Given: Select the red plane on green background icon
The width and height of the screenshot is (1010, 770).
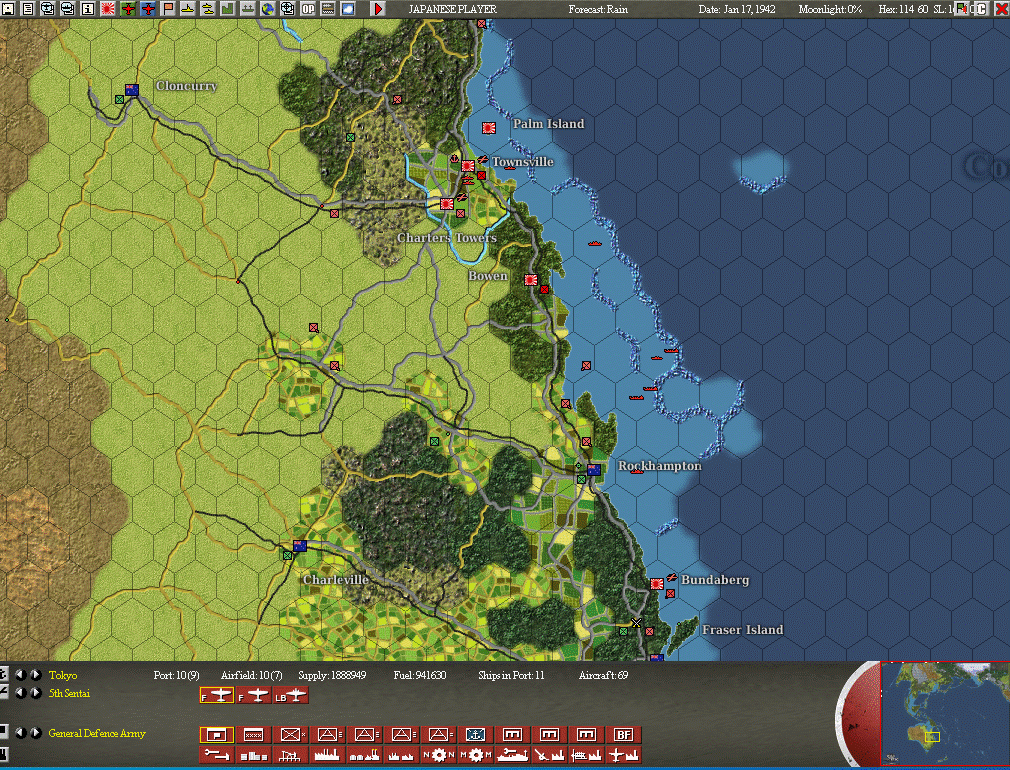Looking at the screenshot, I should click(128, 9).
